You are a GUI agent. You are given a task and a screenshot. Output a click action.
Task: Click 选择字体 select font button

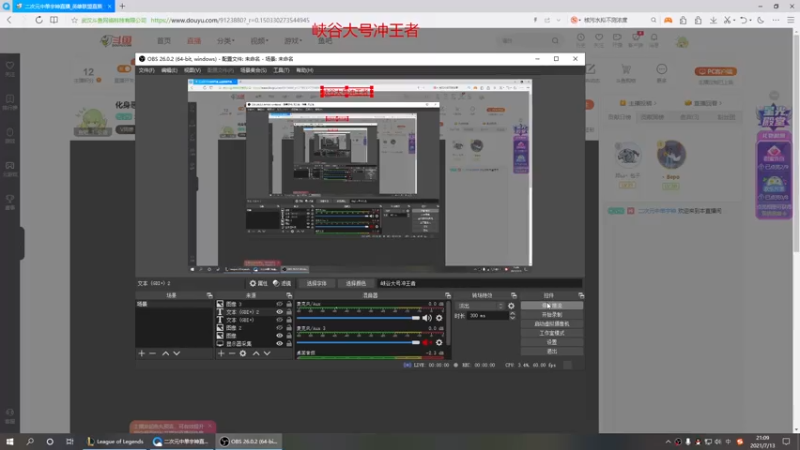coord(316,283)
